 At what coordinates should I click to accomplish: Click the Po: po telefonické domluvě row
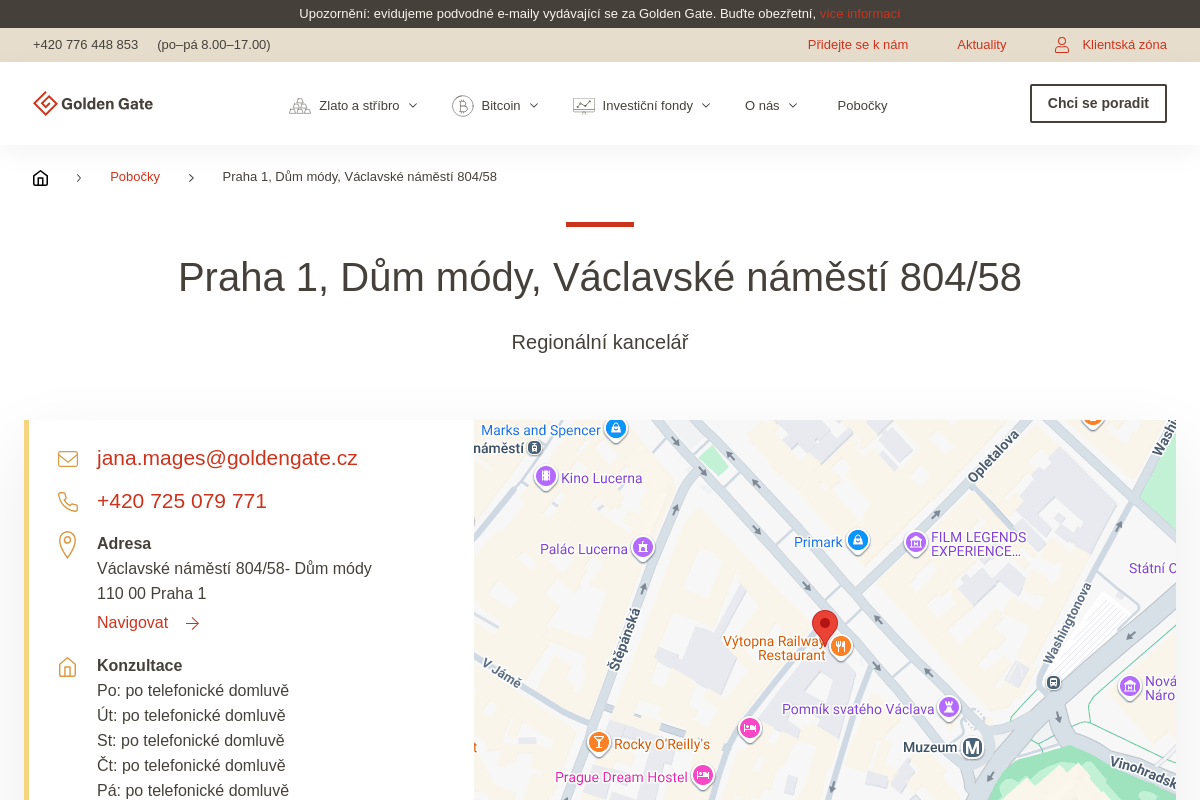193,691
